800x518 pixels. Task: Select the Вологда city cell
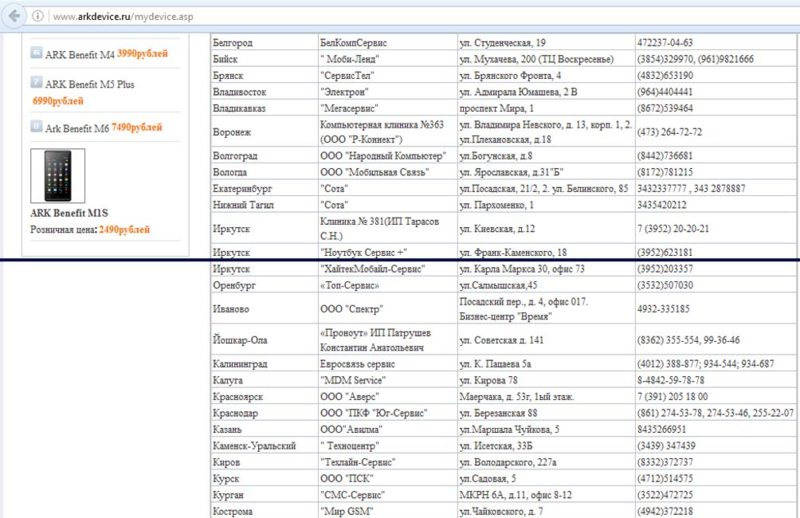(264, 172)
